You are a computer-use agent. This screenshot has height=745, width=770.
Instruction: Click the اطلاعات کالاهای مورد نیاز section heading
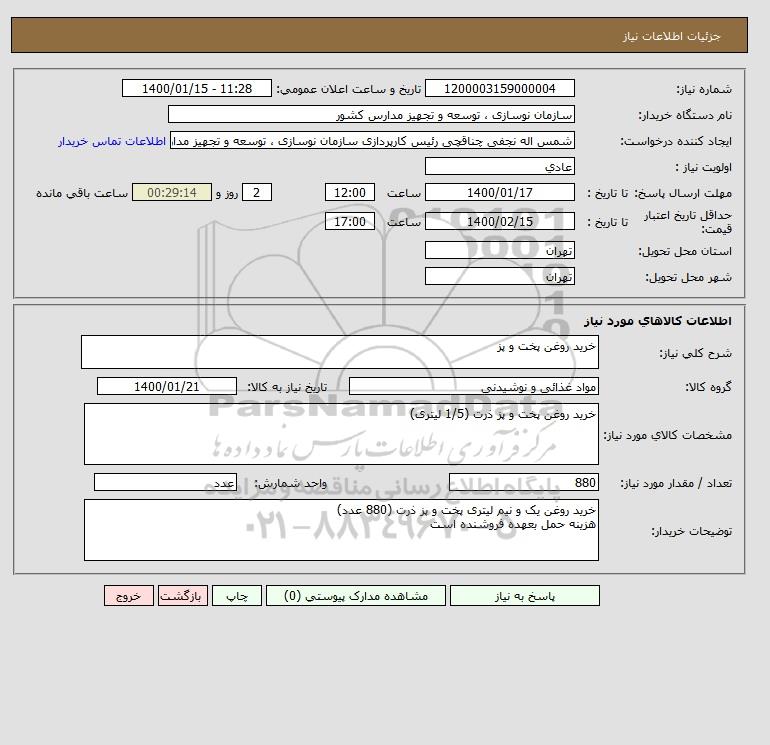click(658, 321)
